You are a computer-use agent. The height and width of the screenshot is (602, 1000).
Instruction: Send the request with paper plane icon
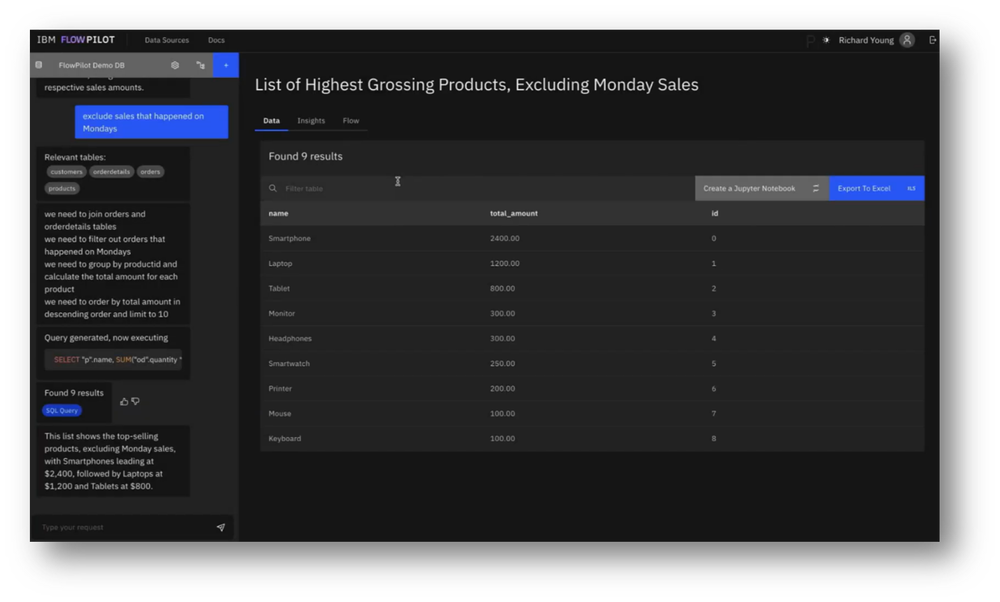221,527
